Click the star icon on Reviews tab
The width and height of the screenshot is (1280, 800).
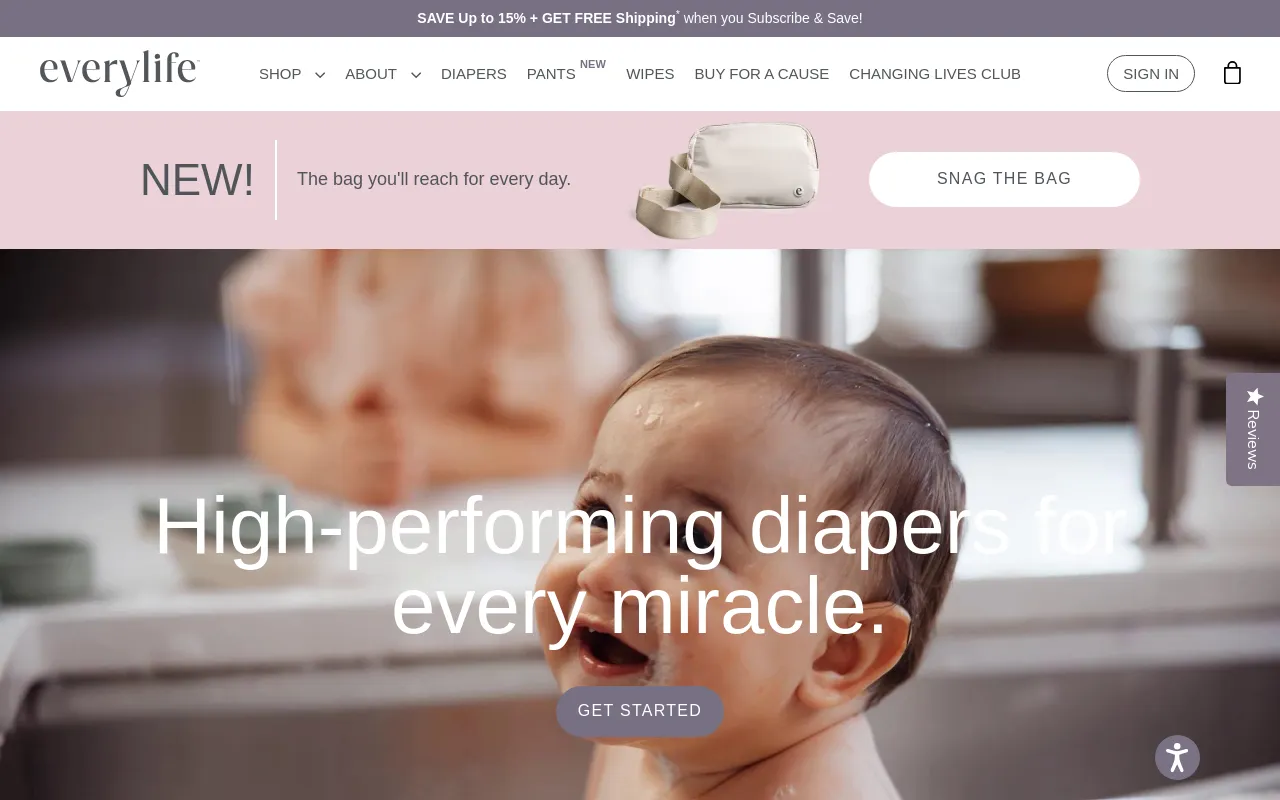(1255, 396)
